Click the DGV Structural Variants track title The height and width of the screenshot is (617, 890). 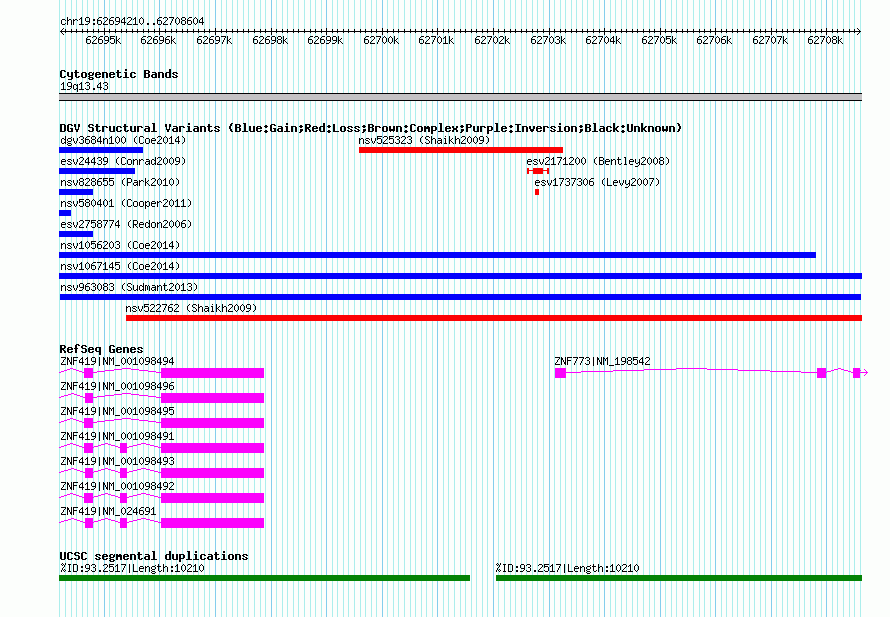[x=371, y=128]
